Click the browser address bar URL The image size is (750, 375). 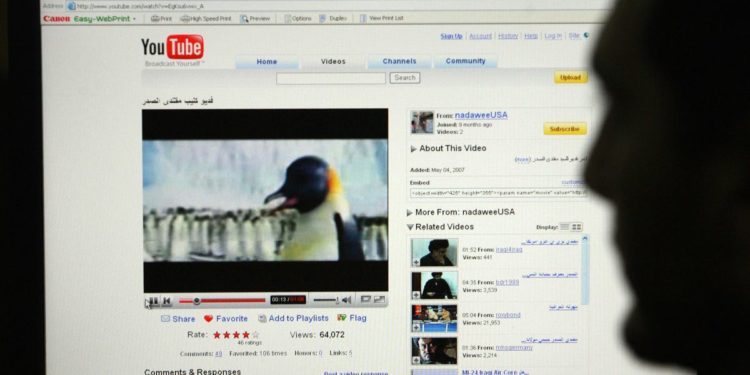click(x=140, y=6)
